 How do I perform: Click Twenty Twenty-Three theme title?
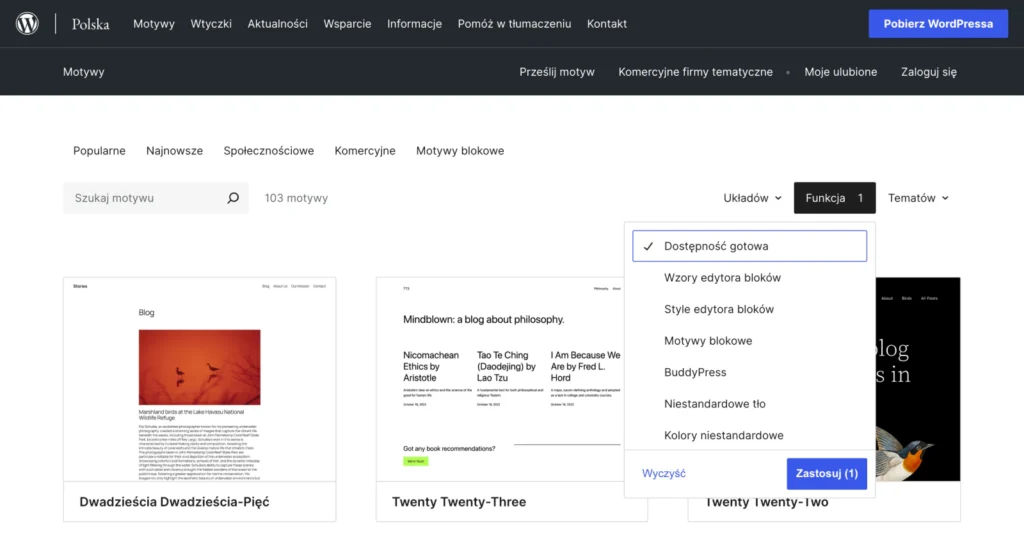tap(459, 502)
